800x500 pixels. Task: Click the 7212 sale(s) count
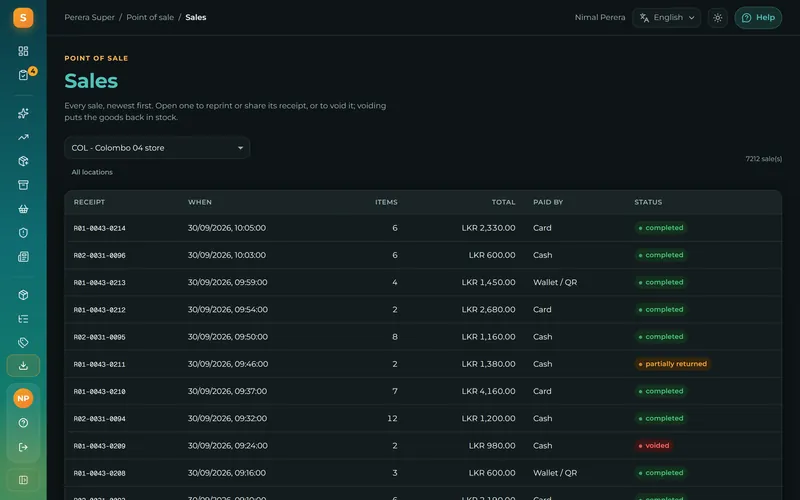(x=763, y=159)
